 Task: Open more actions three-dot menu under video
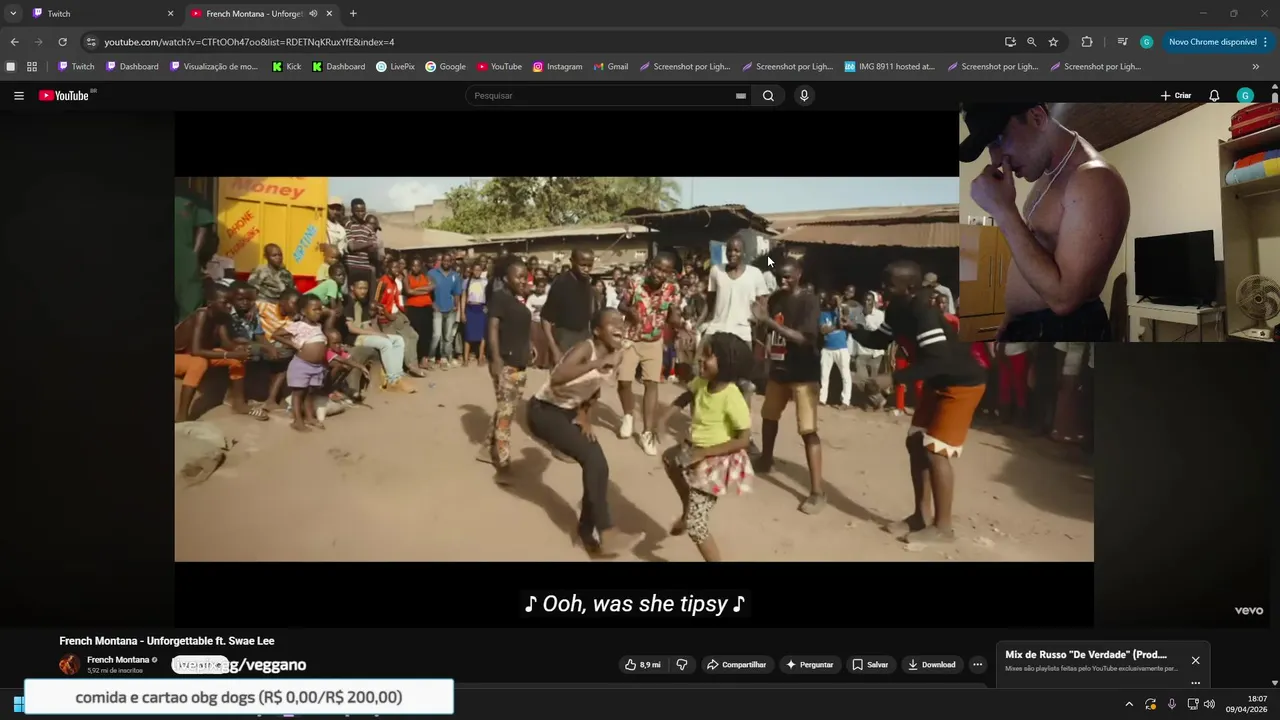978,665
